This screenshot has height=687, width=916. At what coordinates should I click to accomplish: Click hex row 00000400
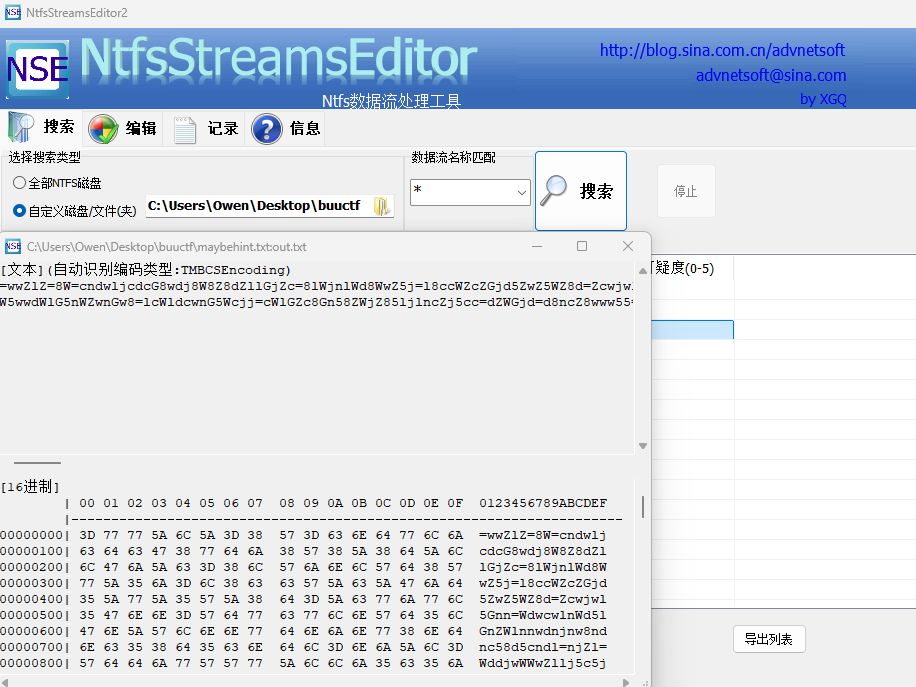(x=303, y=599)
